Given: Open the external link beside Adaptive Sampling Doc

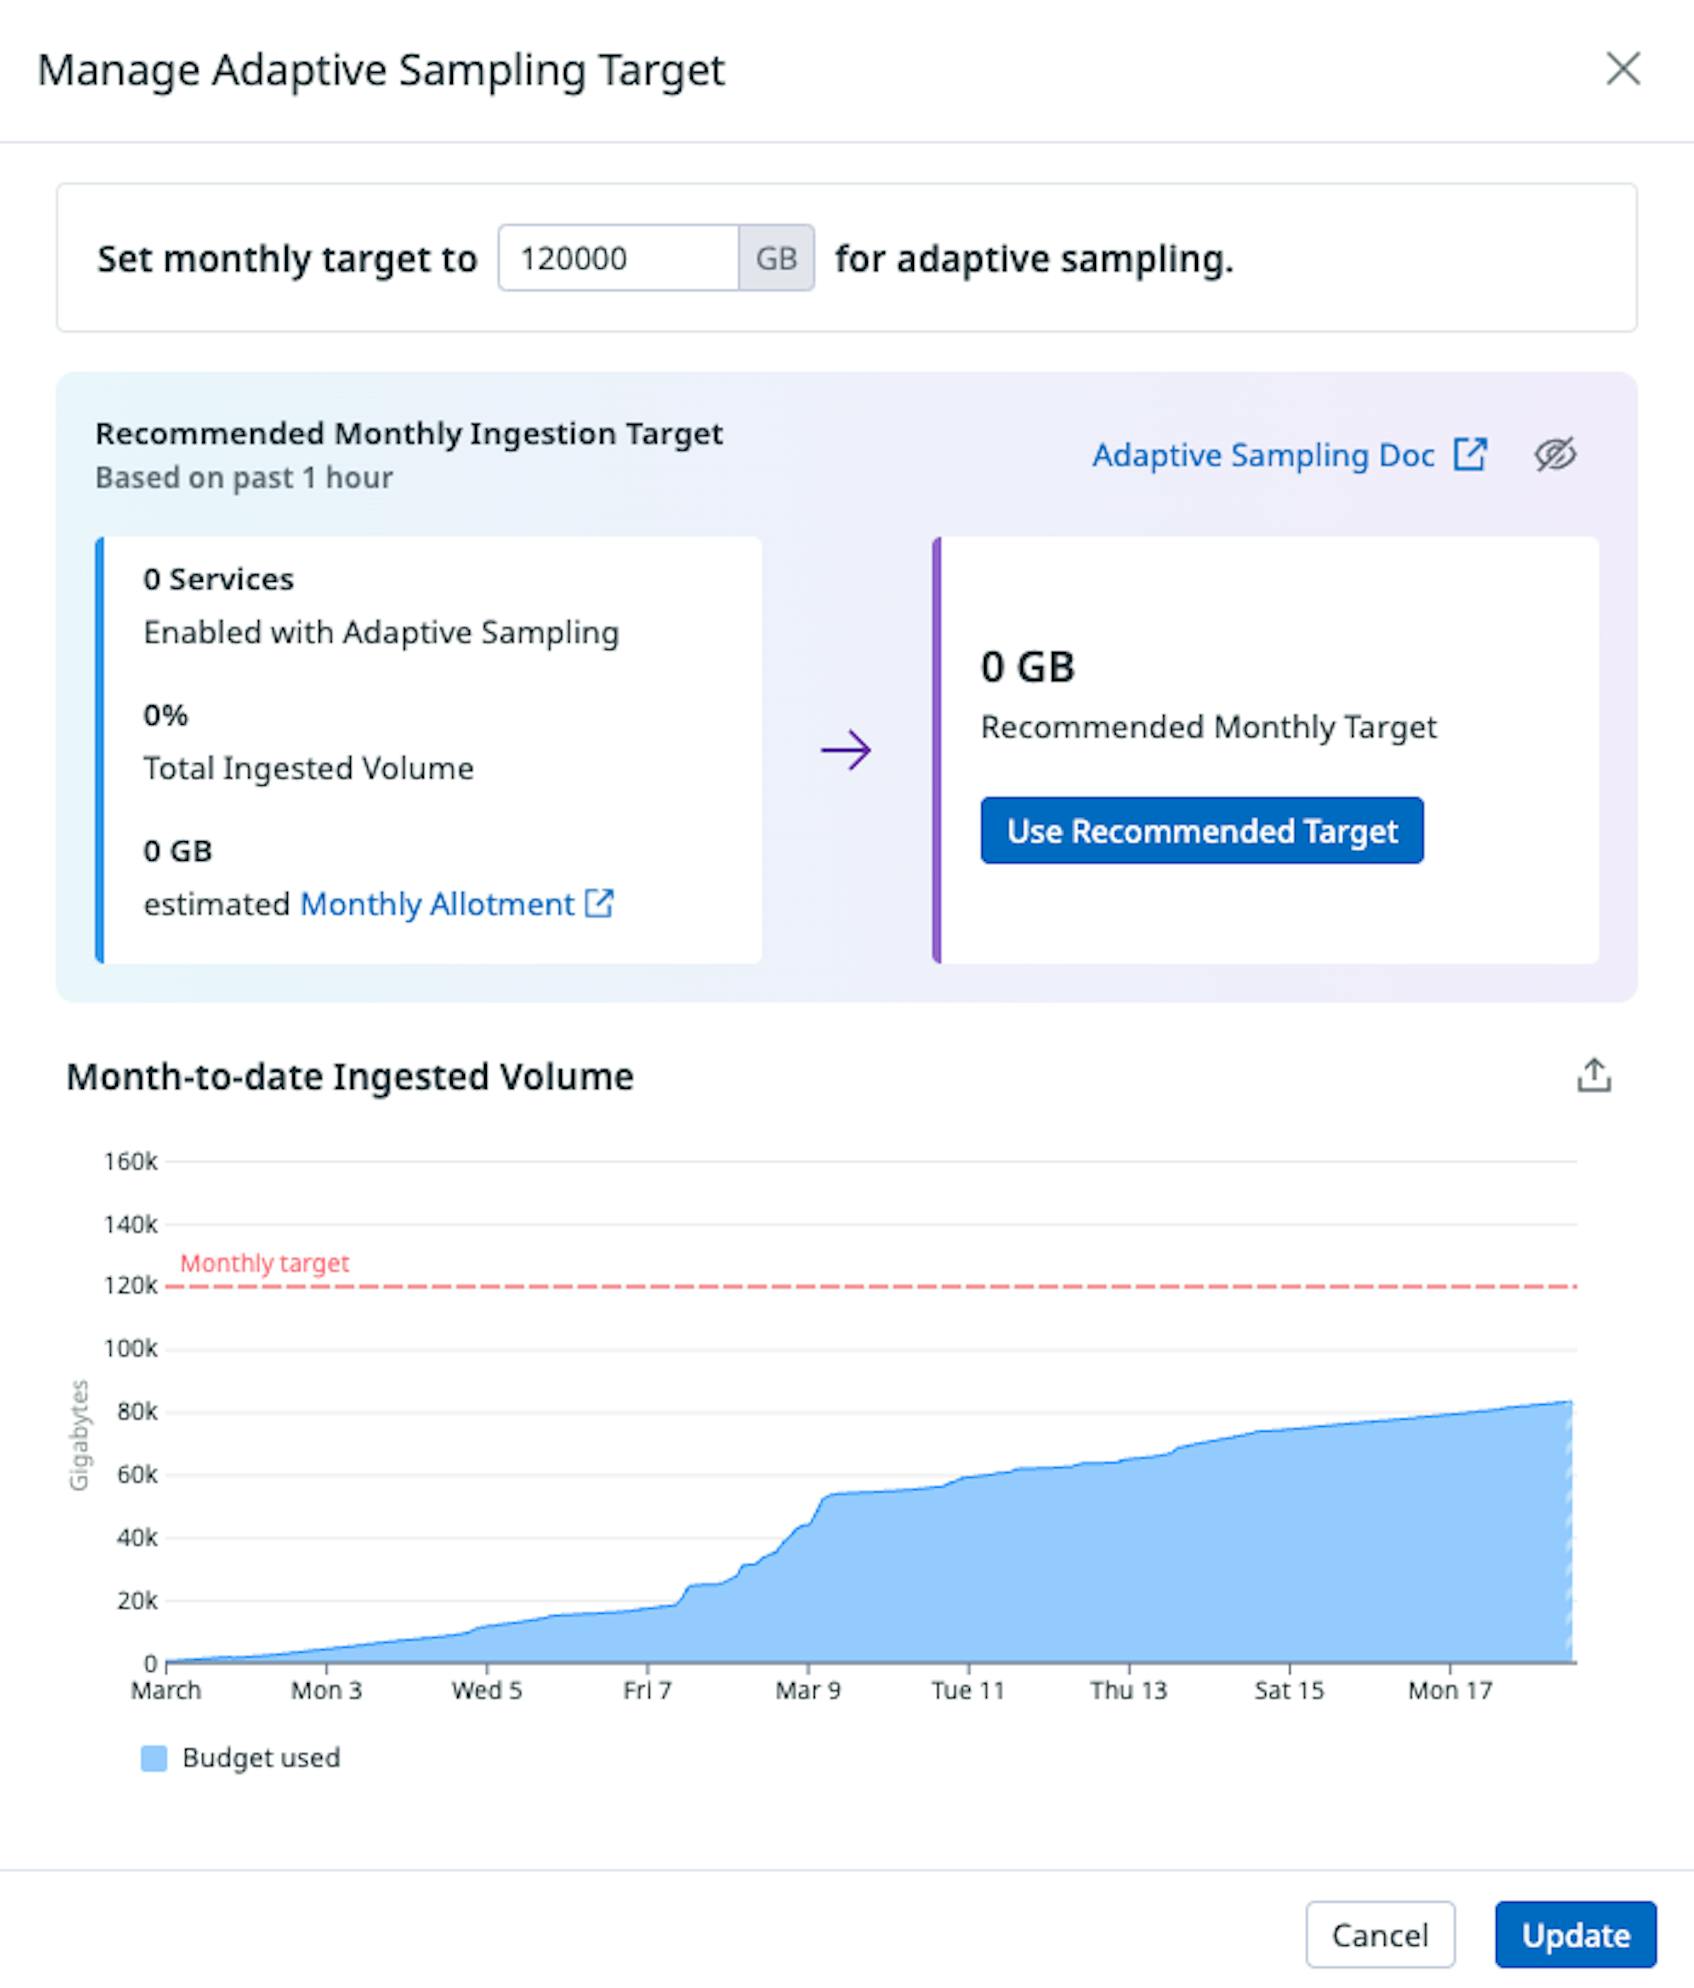Looking at the screenshot, I should click(x=1470, y=455).
